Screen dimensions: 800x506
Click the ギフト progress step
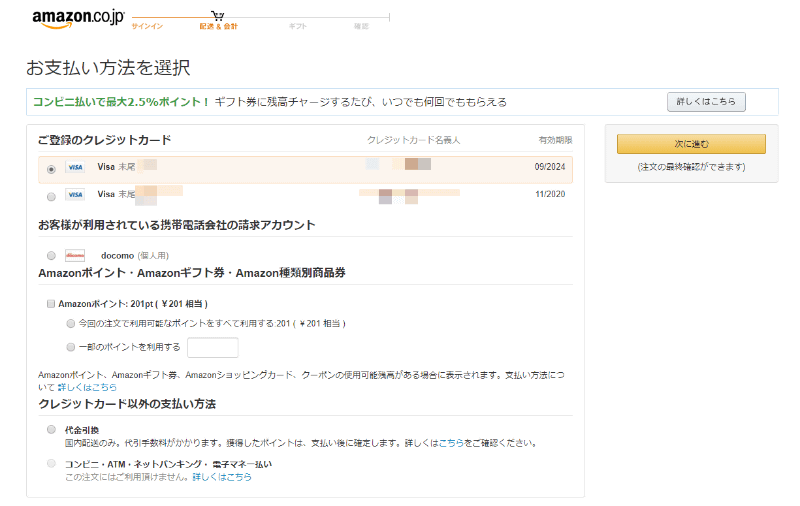298,27
